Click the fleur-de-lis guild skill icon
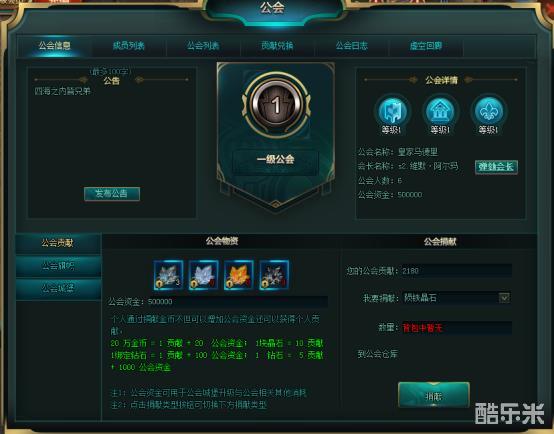Viewport: 554px width, 434px height. tap(488, 111)
